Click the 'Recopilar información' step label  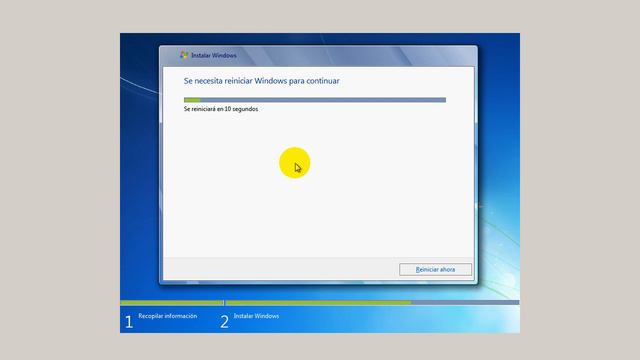click(167, 316)
